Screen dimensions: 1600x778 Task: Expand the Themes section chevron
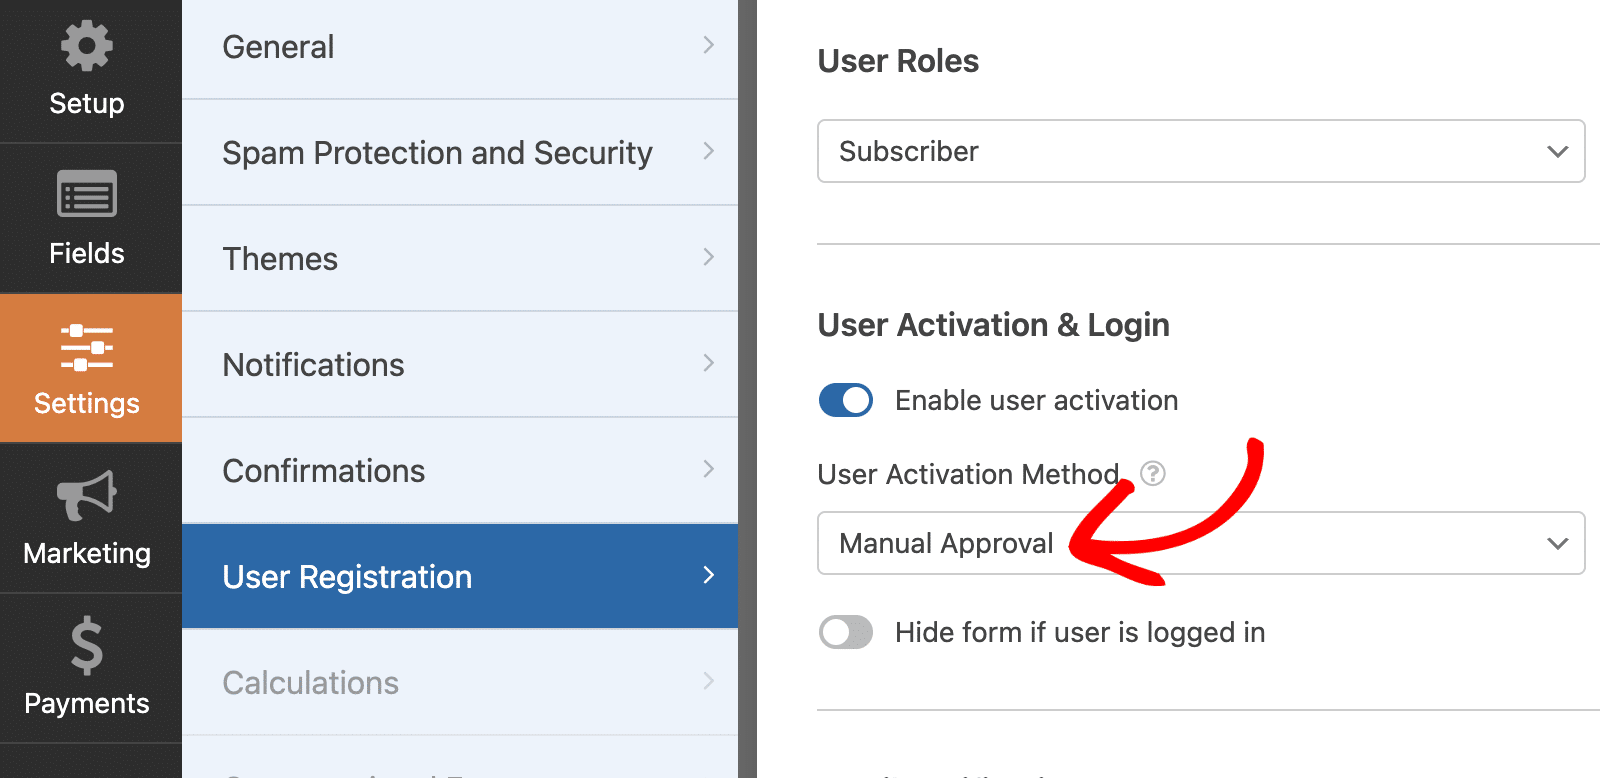pyautogui.click(x=708, y=257)
